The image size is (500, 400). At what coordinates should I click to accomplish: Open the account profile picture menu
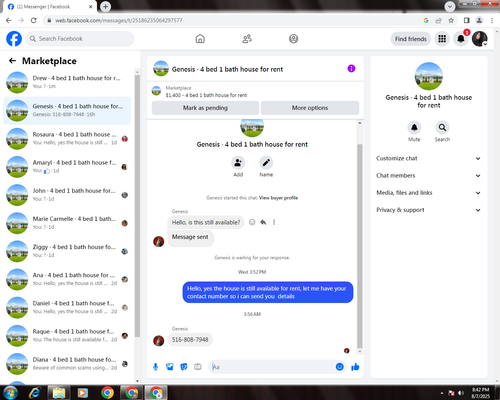tap(480, 39)
